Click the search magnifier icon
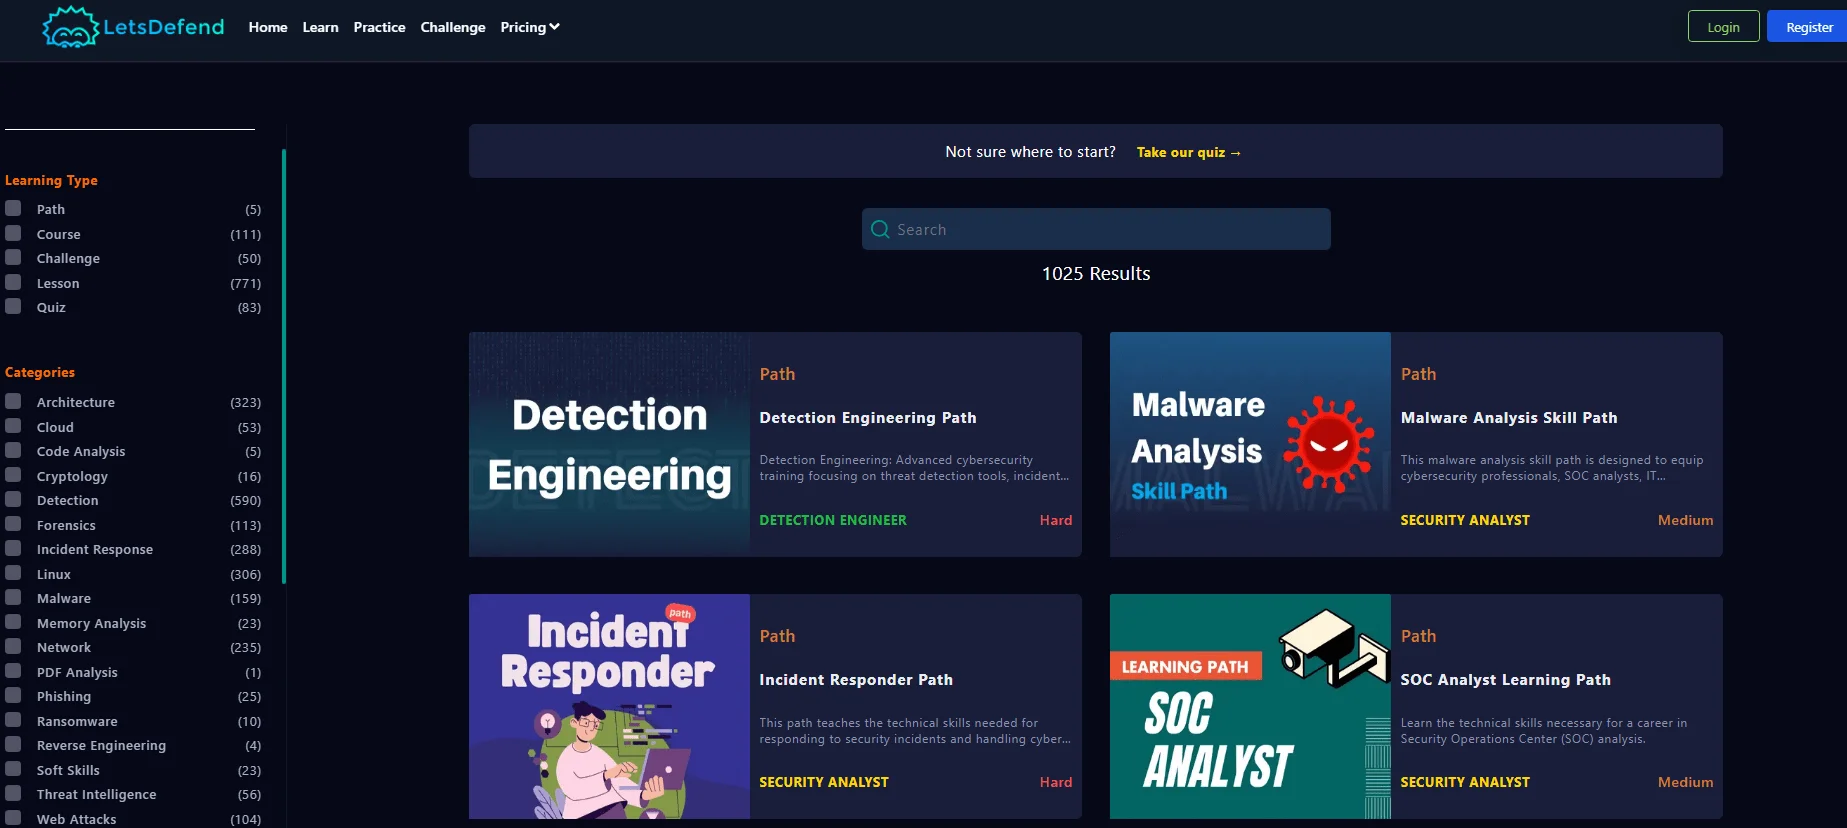 880,229
